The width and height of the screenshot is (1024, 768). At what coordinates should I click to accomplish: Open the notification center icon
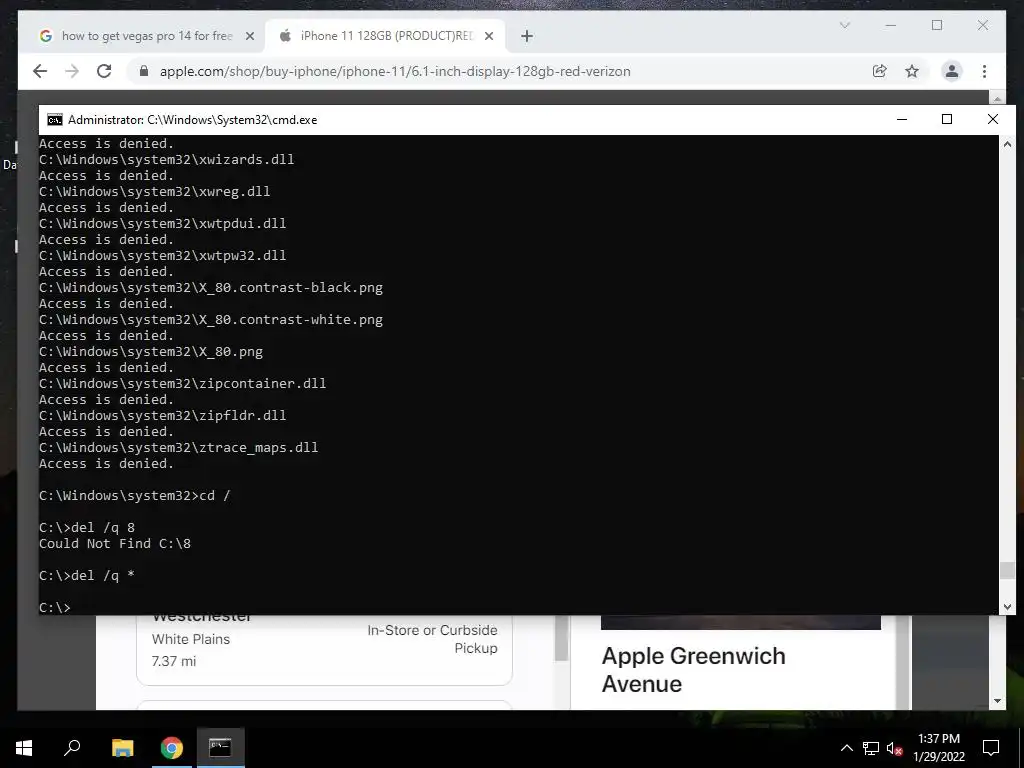click(x=991, y=748)
